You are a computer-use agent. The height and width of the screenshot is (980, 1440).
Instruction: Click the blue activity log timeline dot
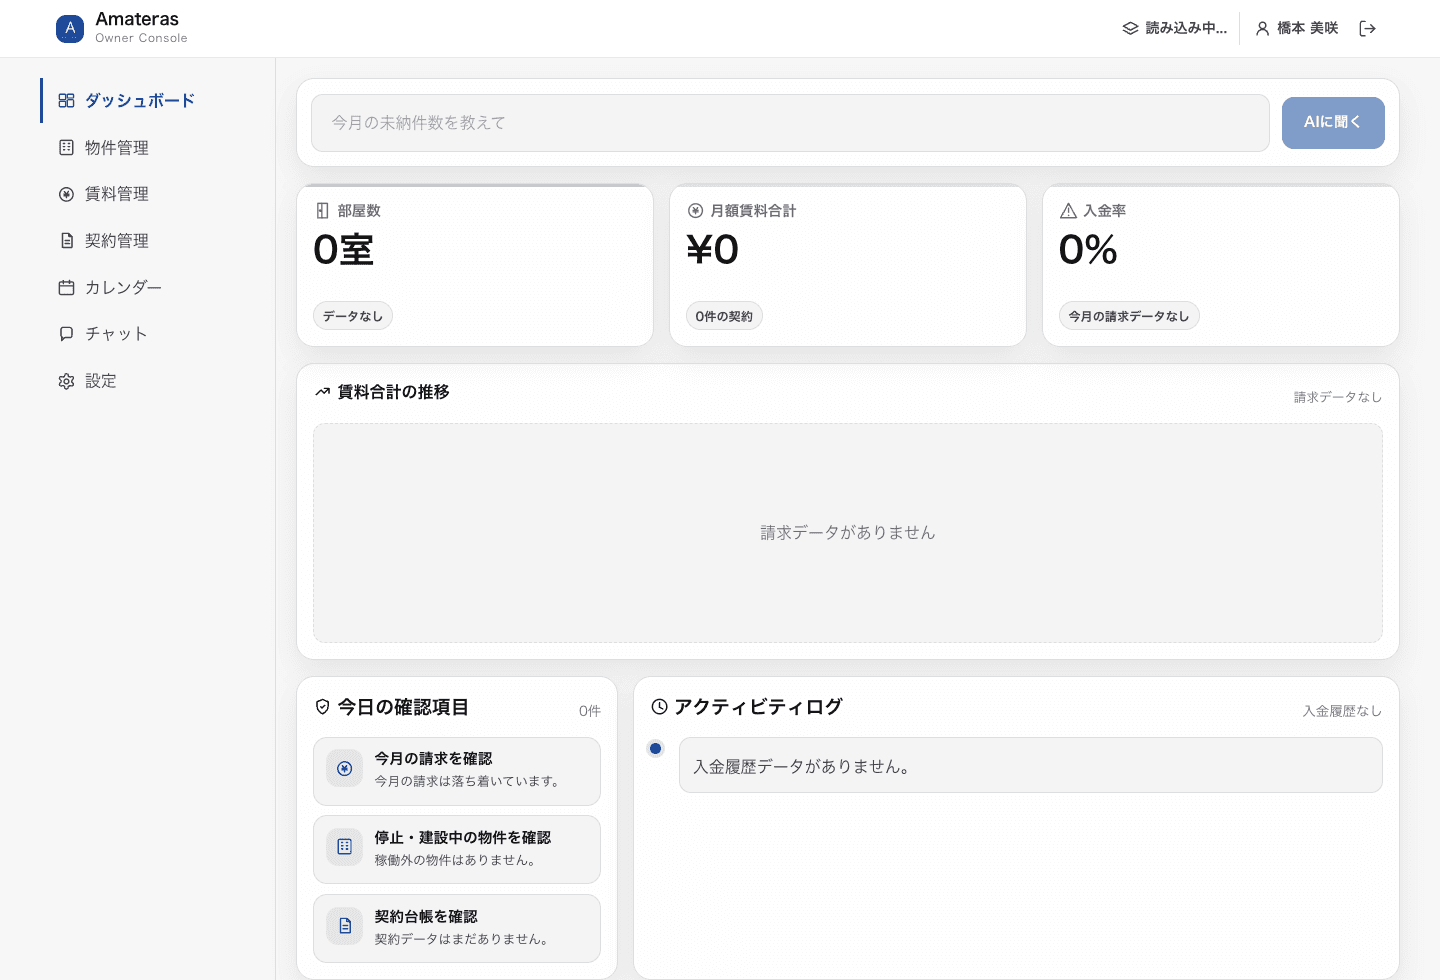tap(656, 748)
